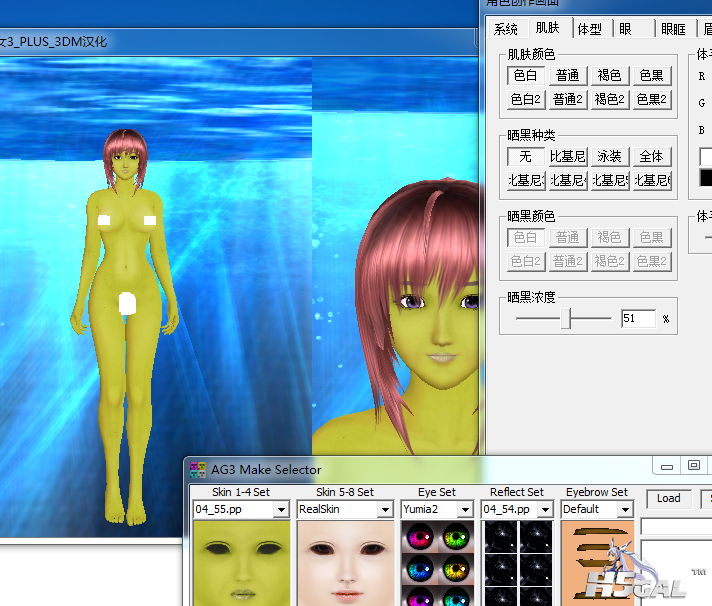This screenshot has width=712, height=606.
Task: Select the magenta eye thumbnail in Eye Set
Action: coord(418,537)
